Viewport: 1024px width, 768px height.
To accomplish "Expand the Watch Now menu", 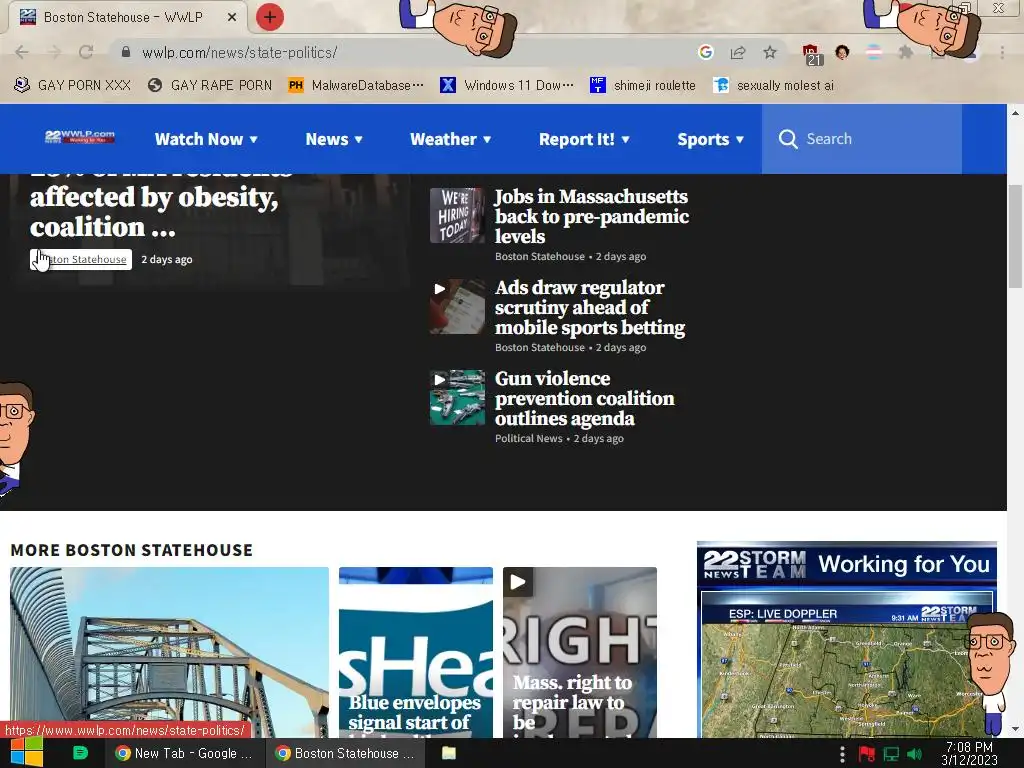I will pos(206,139).
